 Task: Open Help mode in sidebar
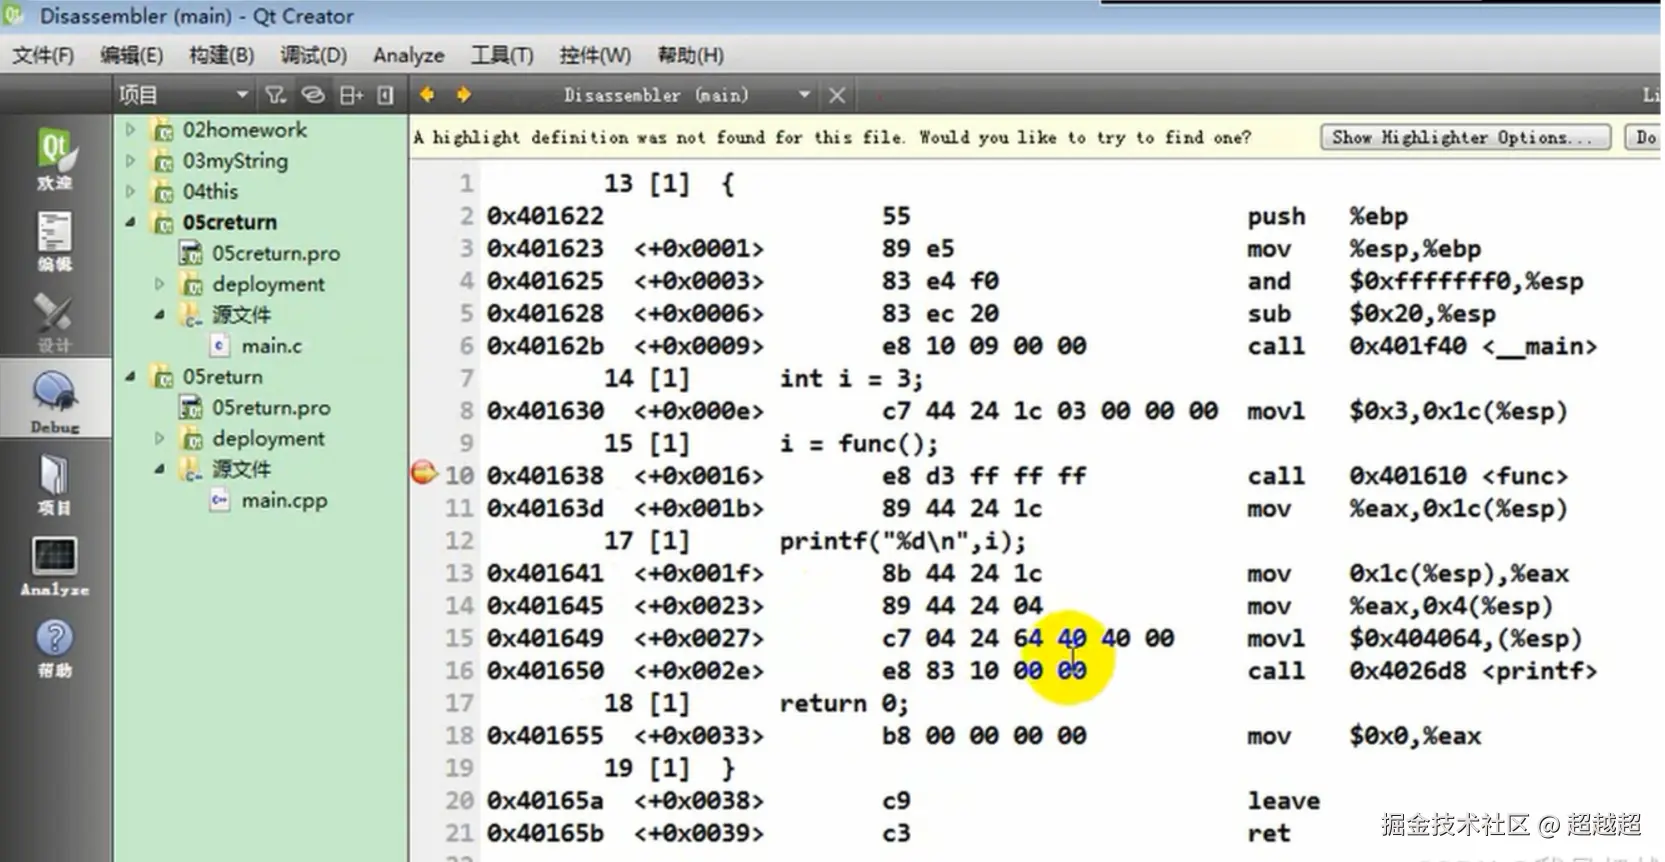click(54, 646)
